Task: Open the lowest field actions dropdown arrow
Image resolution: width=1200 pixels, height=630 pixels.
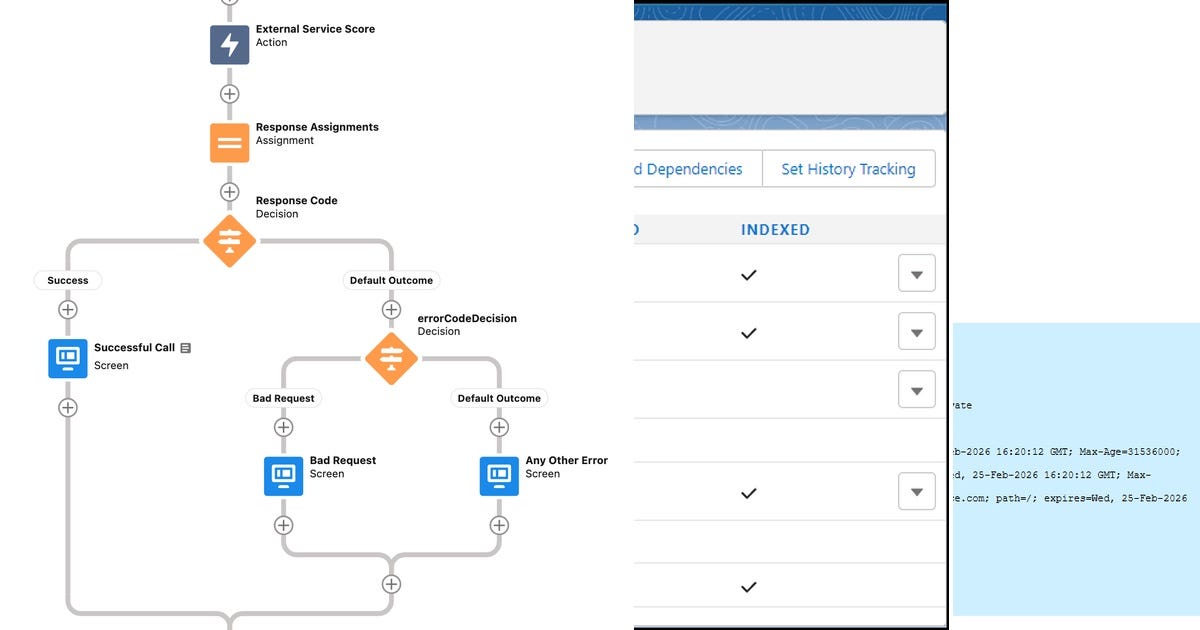Action: pos(916,491)
